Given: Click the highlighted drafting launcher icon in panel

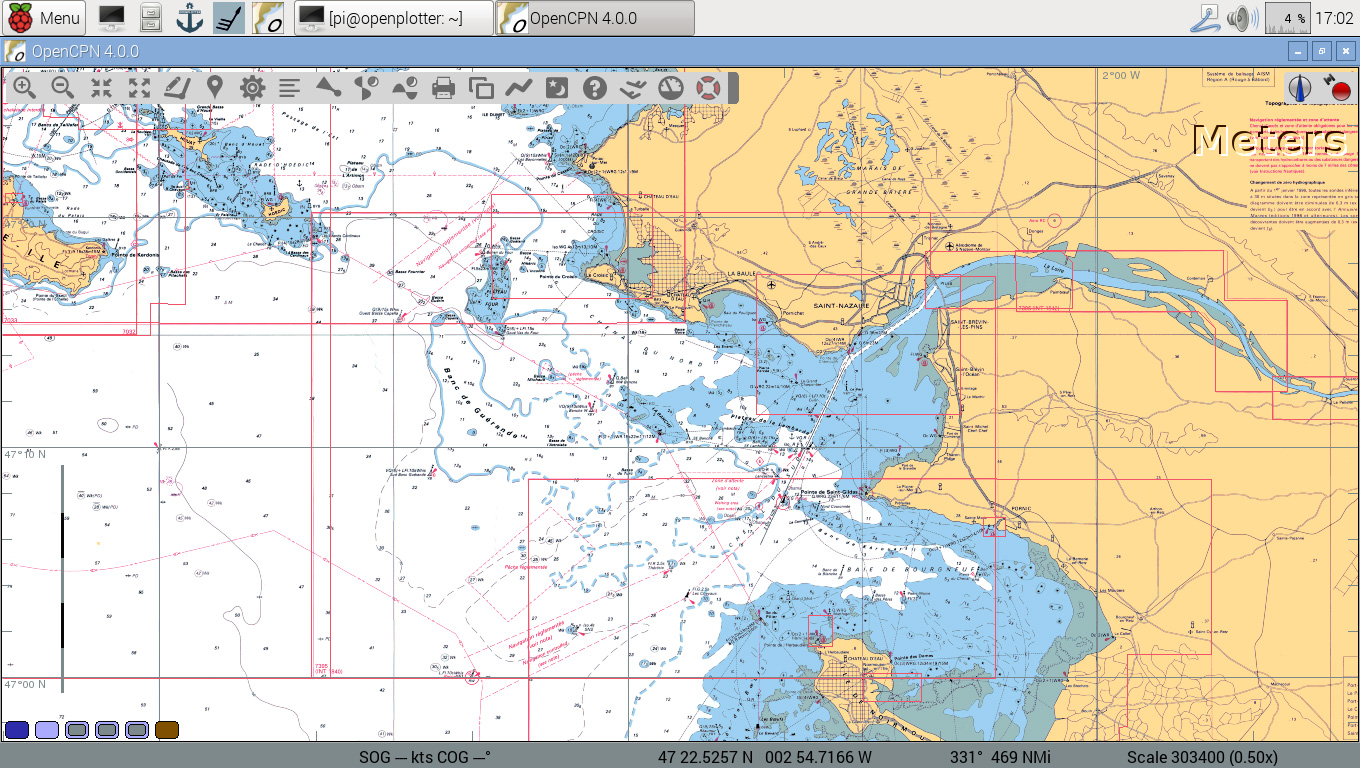Looking at the screenshot, I should point(229,18).
